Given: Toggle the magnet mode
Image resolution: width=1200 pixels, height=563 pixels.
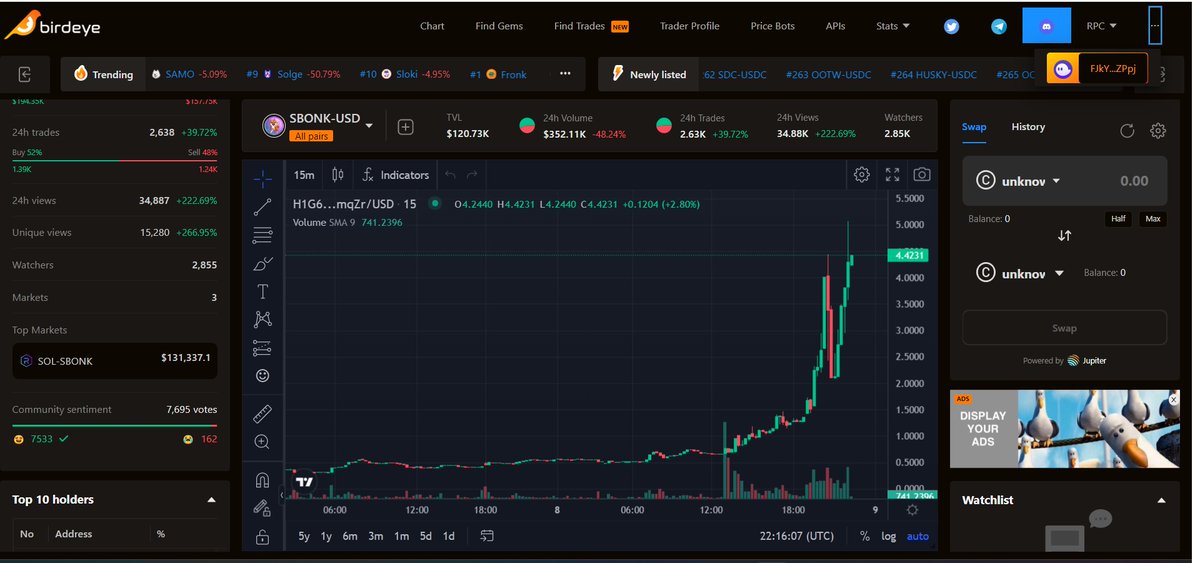Looking at the screenshot, I should tap(262, 479).
